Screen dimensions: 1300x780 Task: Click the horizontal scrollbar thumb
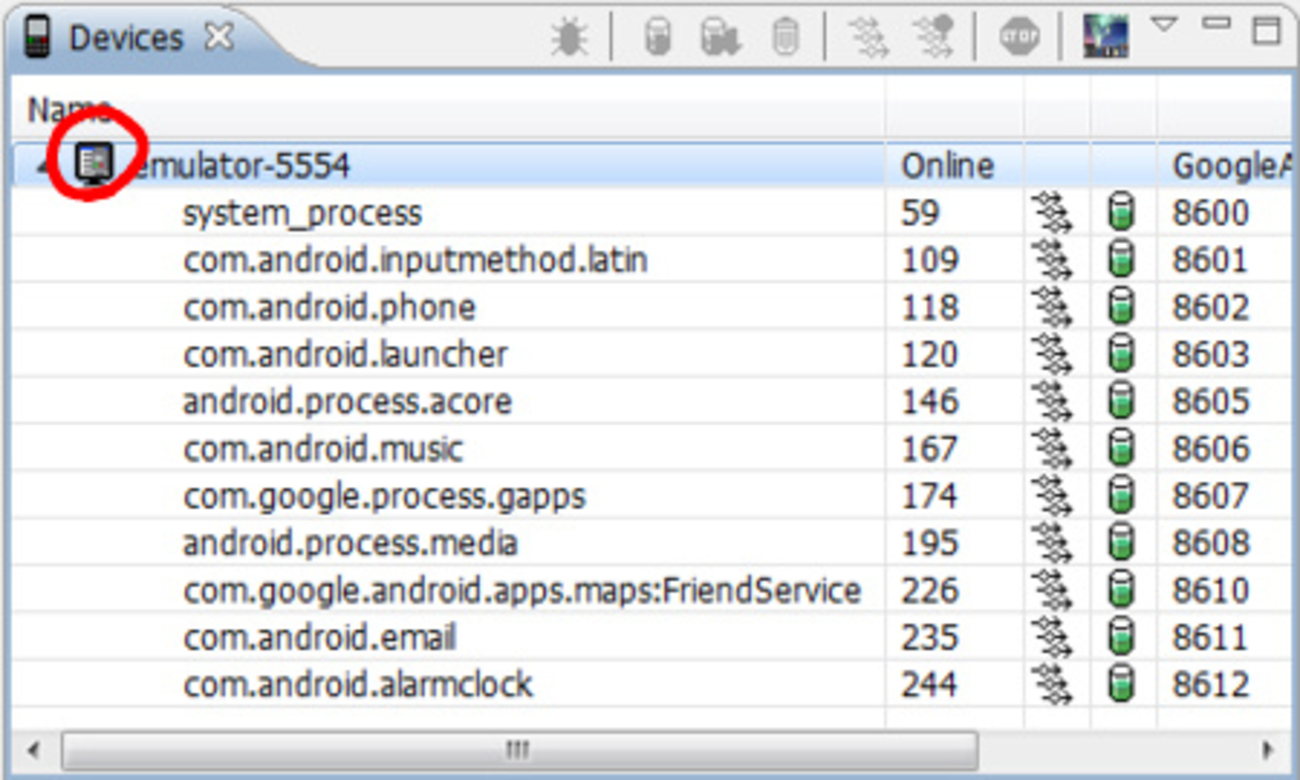(518, 749)
